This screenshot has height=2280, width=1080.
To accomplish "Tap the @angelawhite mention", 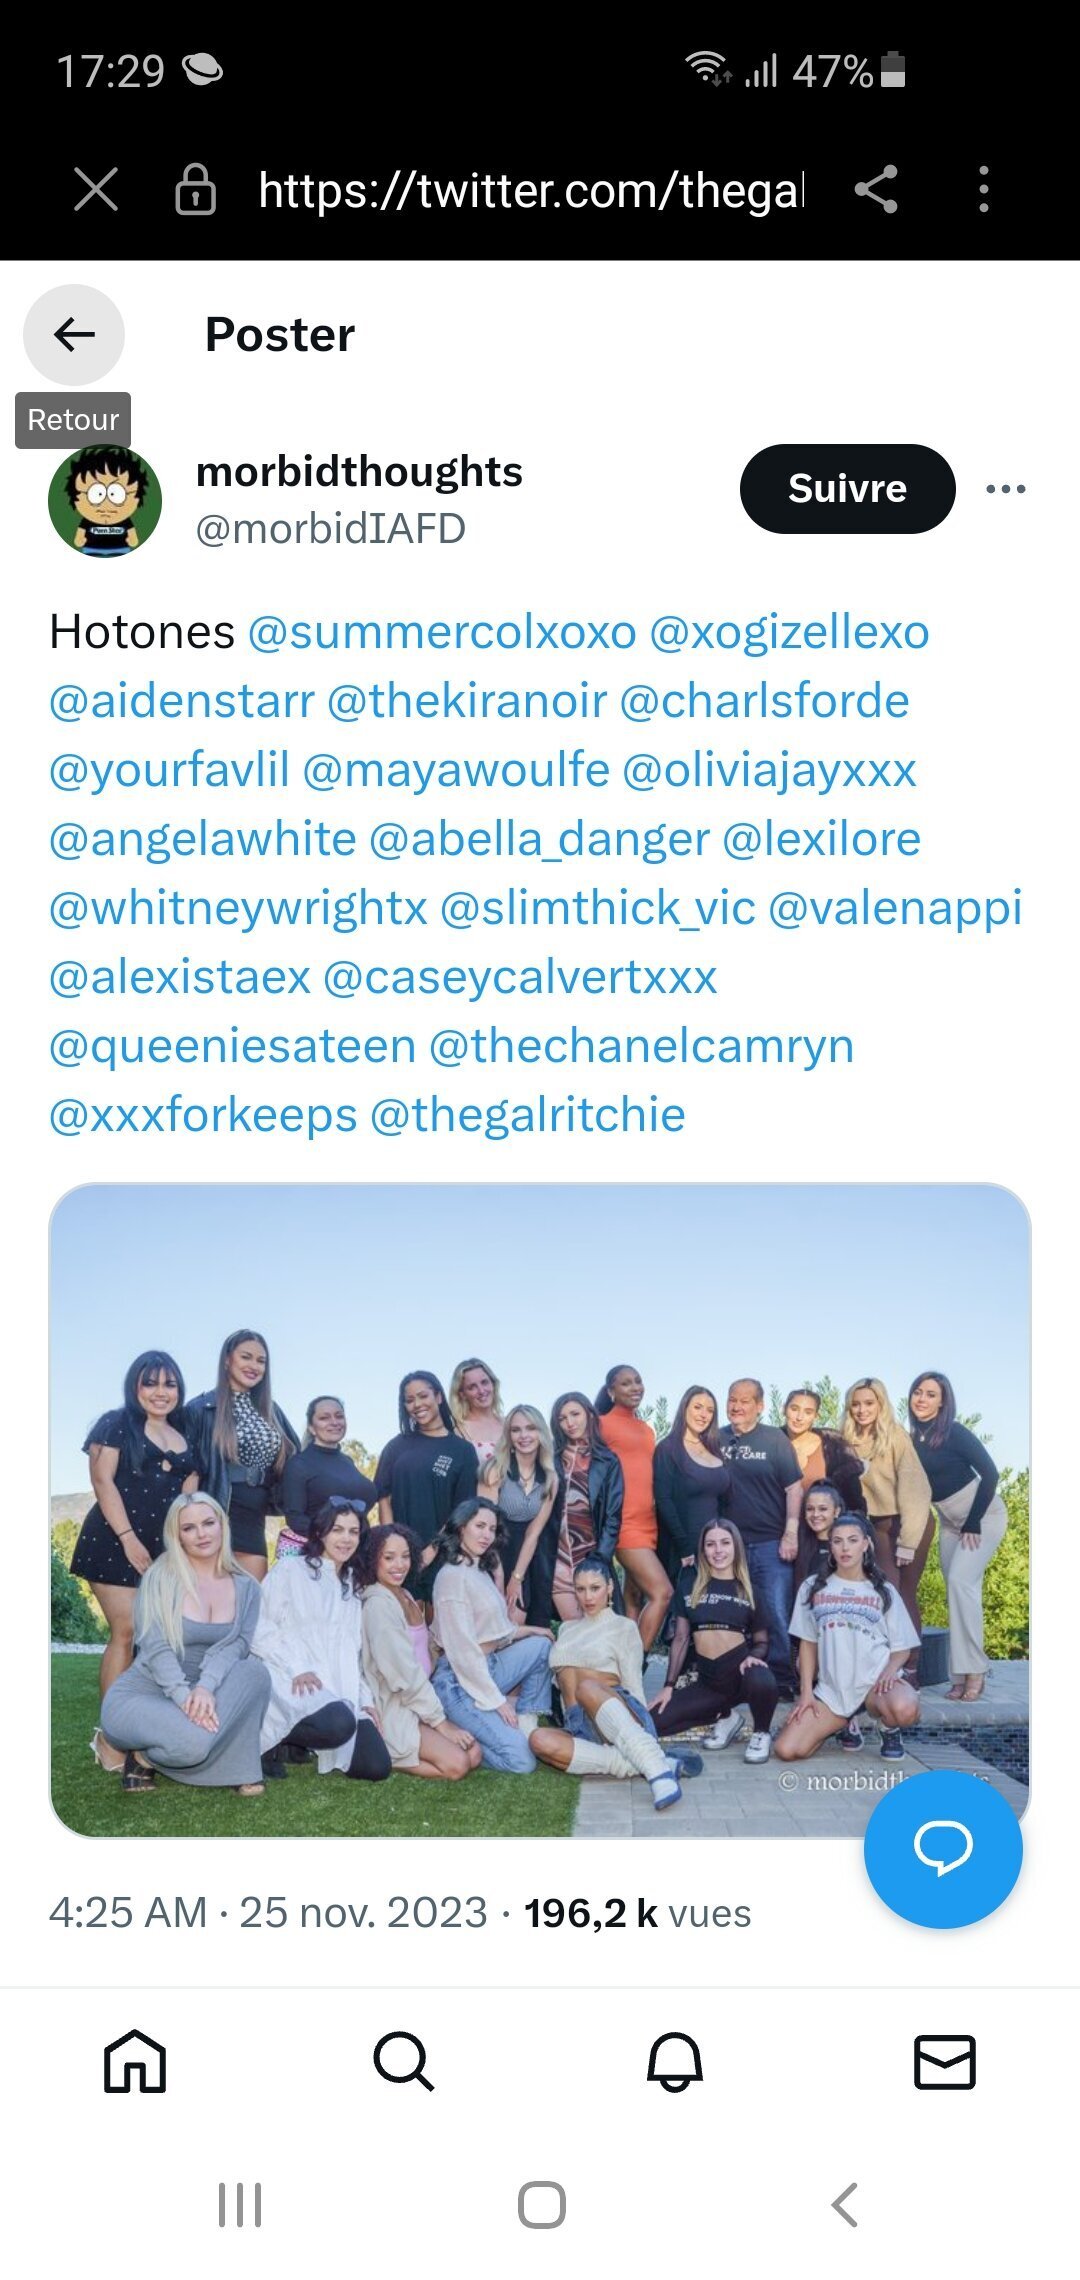I will click(203, 840).
